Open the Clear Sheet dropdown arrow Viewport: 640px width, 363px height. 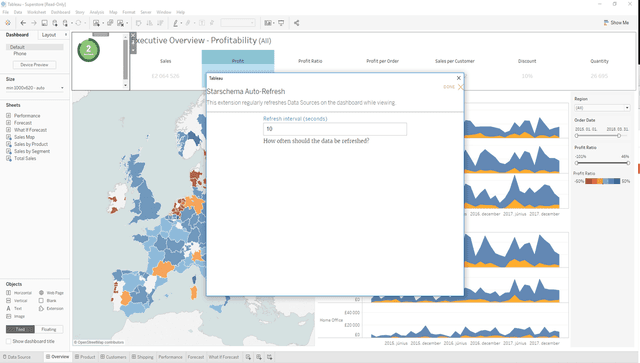(127, 23)
